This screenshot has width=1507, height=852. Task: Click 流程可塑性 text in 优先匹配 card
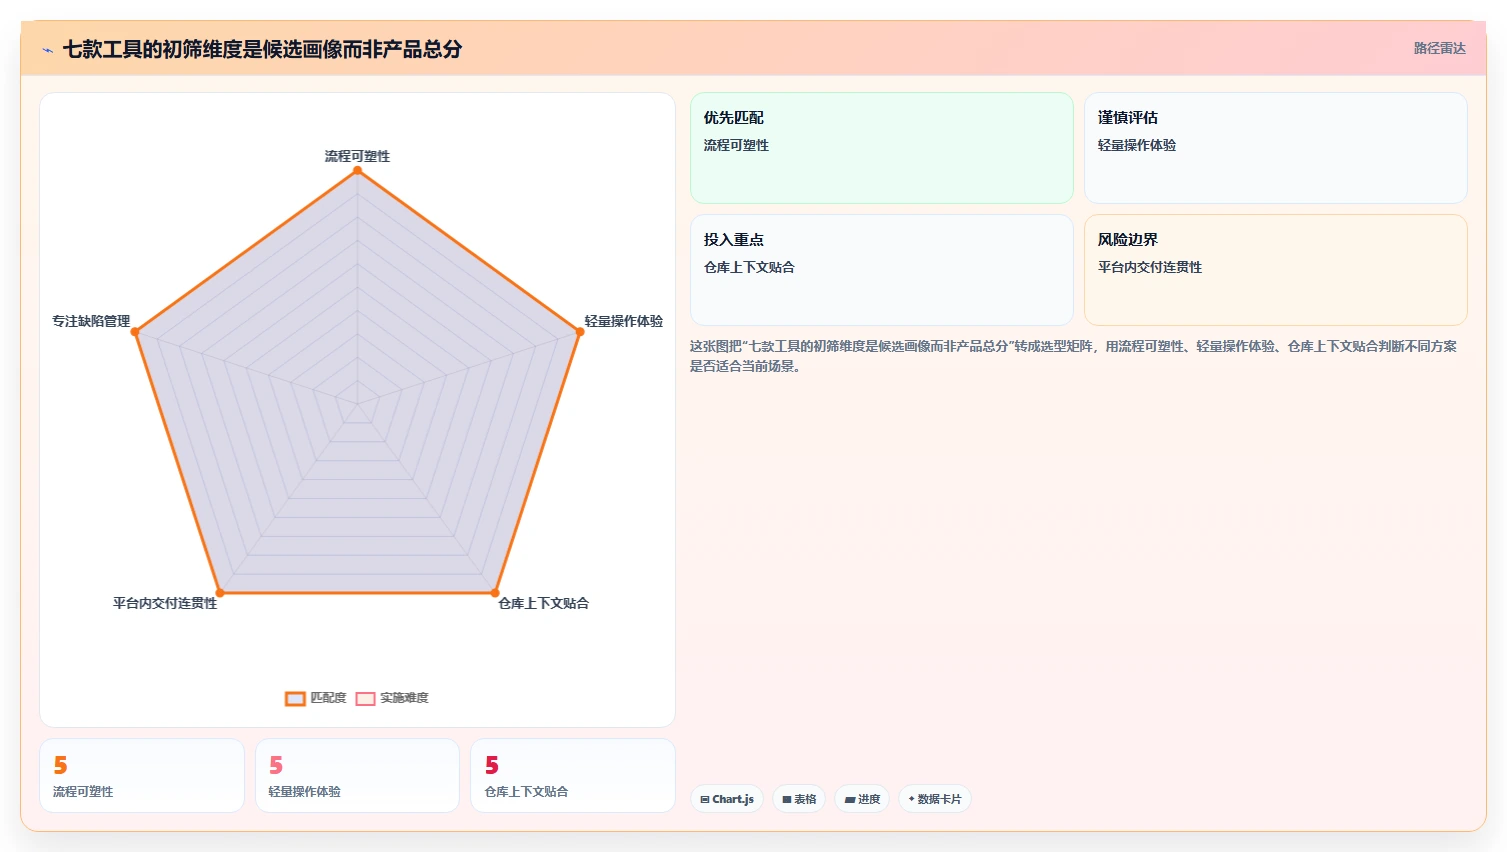[736, 145]
